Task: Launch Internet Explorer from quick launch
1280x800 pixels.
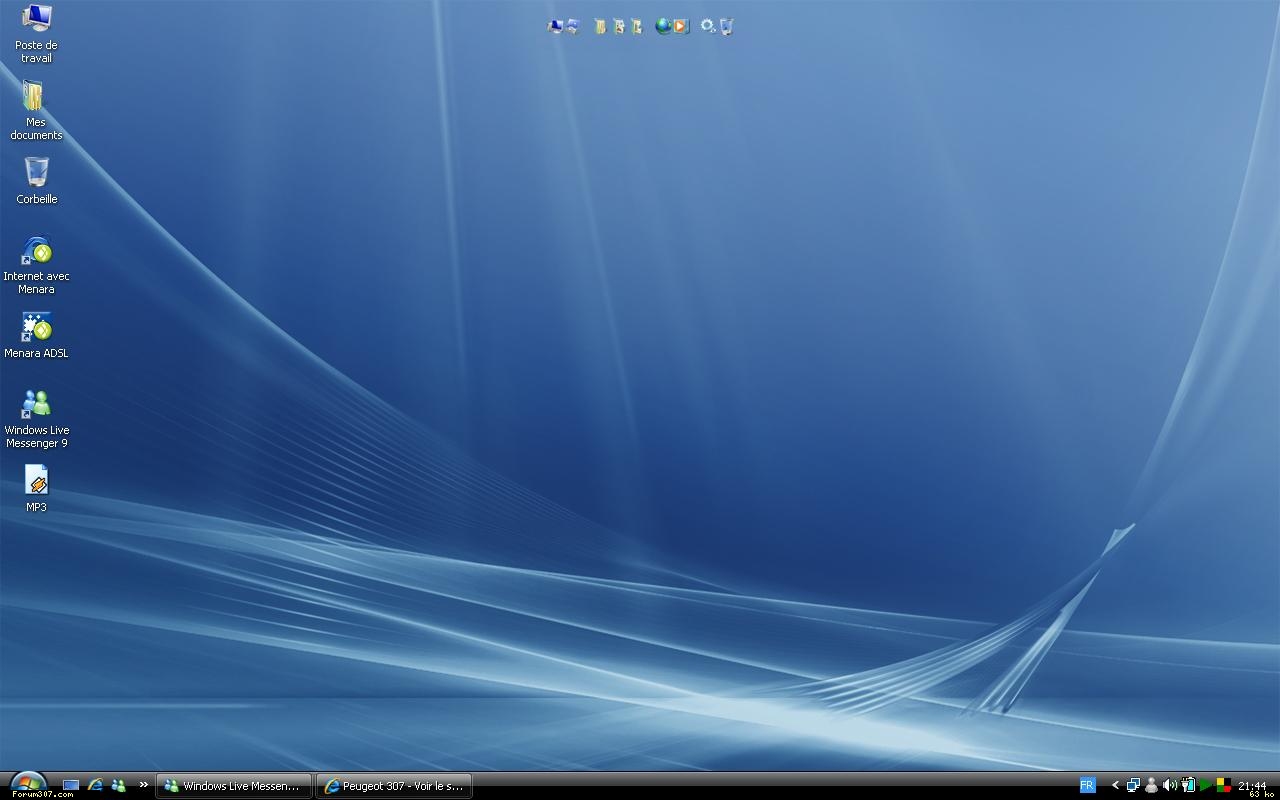Action: click(x=95, y=786)
